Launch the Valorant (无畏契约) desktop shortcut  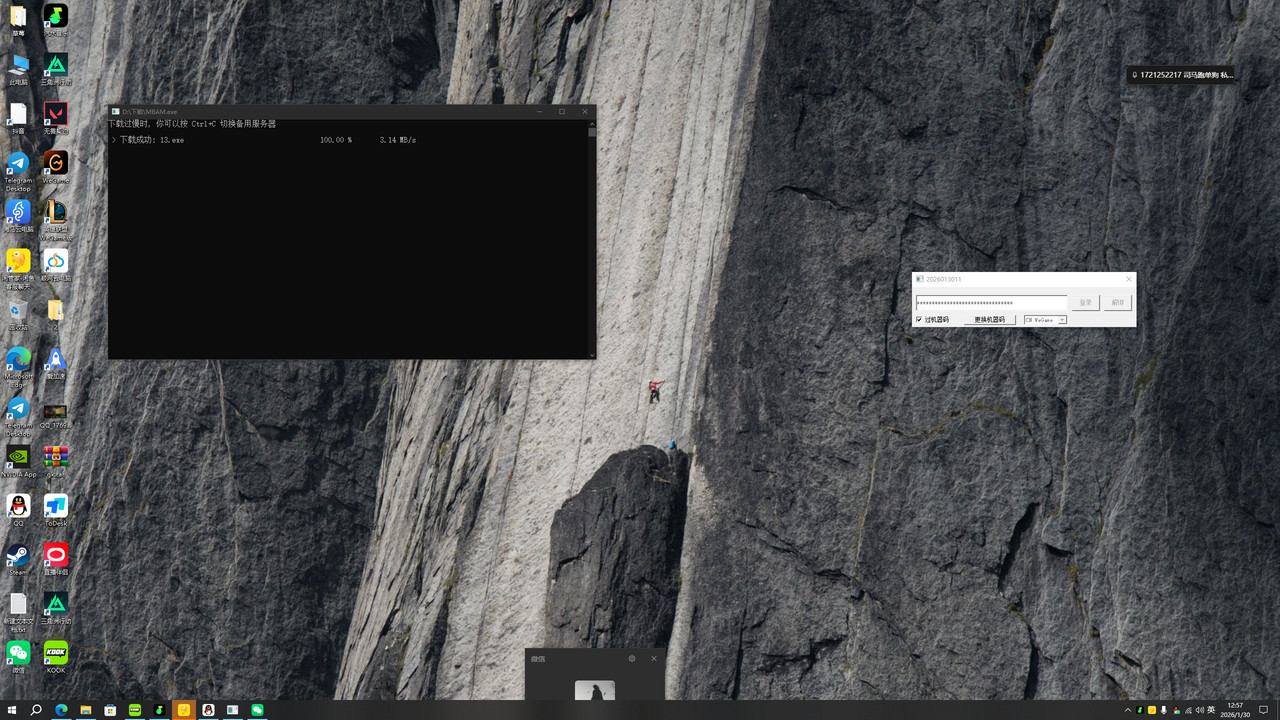click(56, 118)
